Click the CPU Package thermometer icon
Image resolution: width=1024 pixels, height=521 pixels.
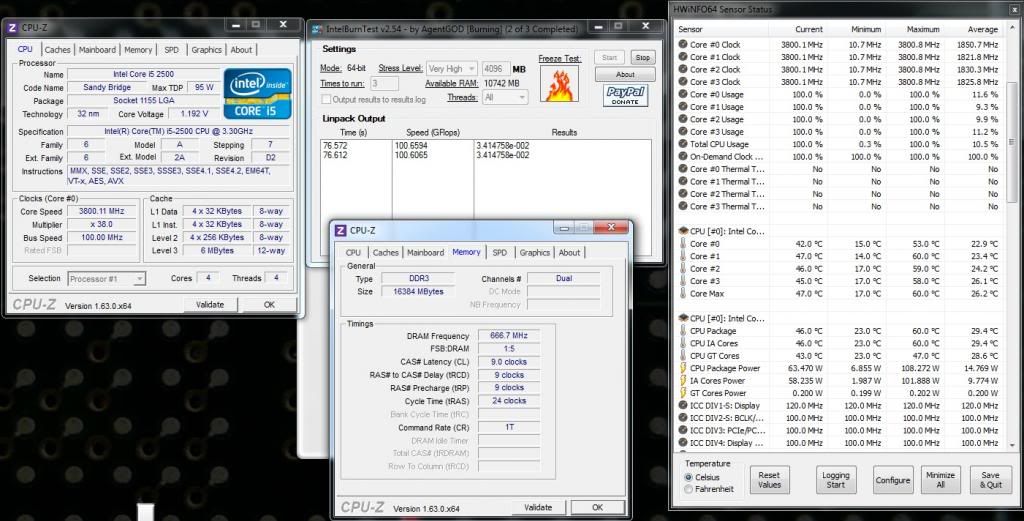pos(683,330)
